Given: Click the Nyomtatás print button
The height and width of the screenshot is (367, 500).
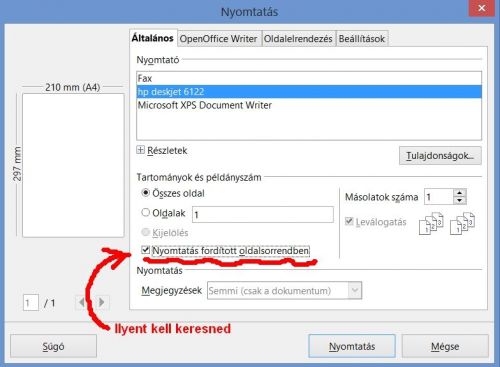Looking at the screenshot, I should (352, 346).
